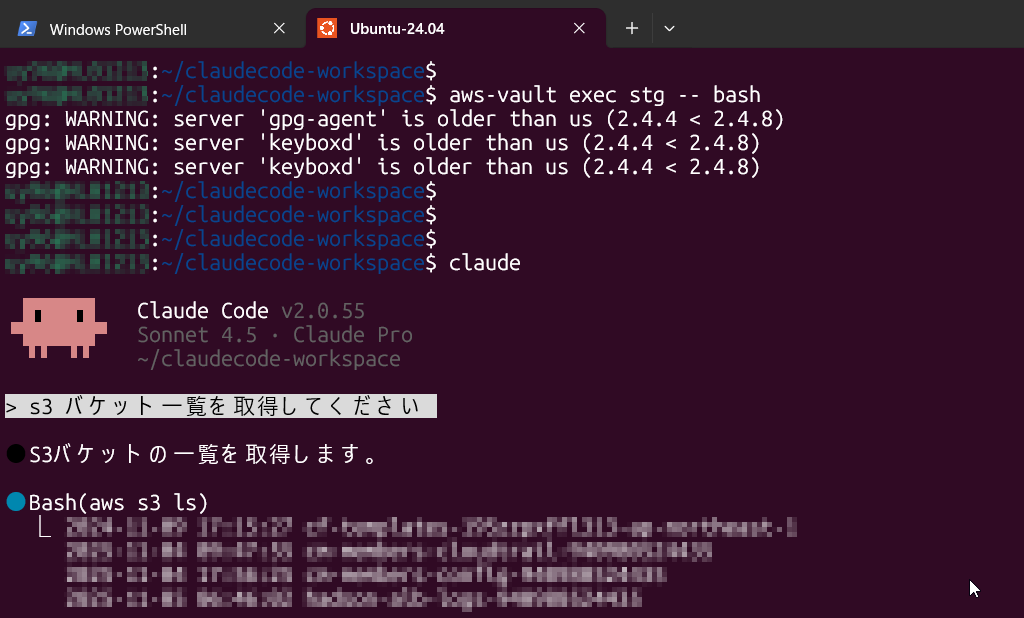Image resolution: width=1024 pixels, height=618 pixels.
Task: Click the new tab plus icon
Action: pos(631,28)
